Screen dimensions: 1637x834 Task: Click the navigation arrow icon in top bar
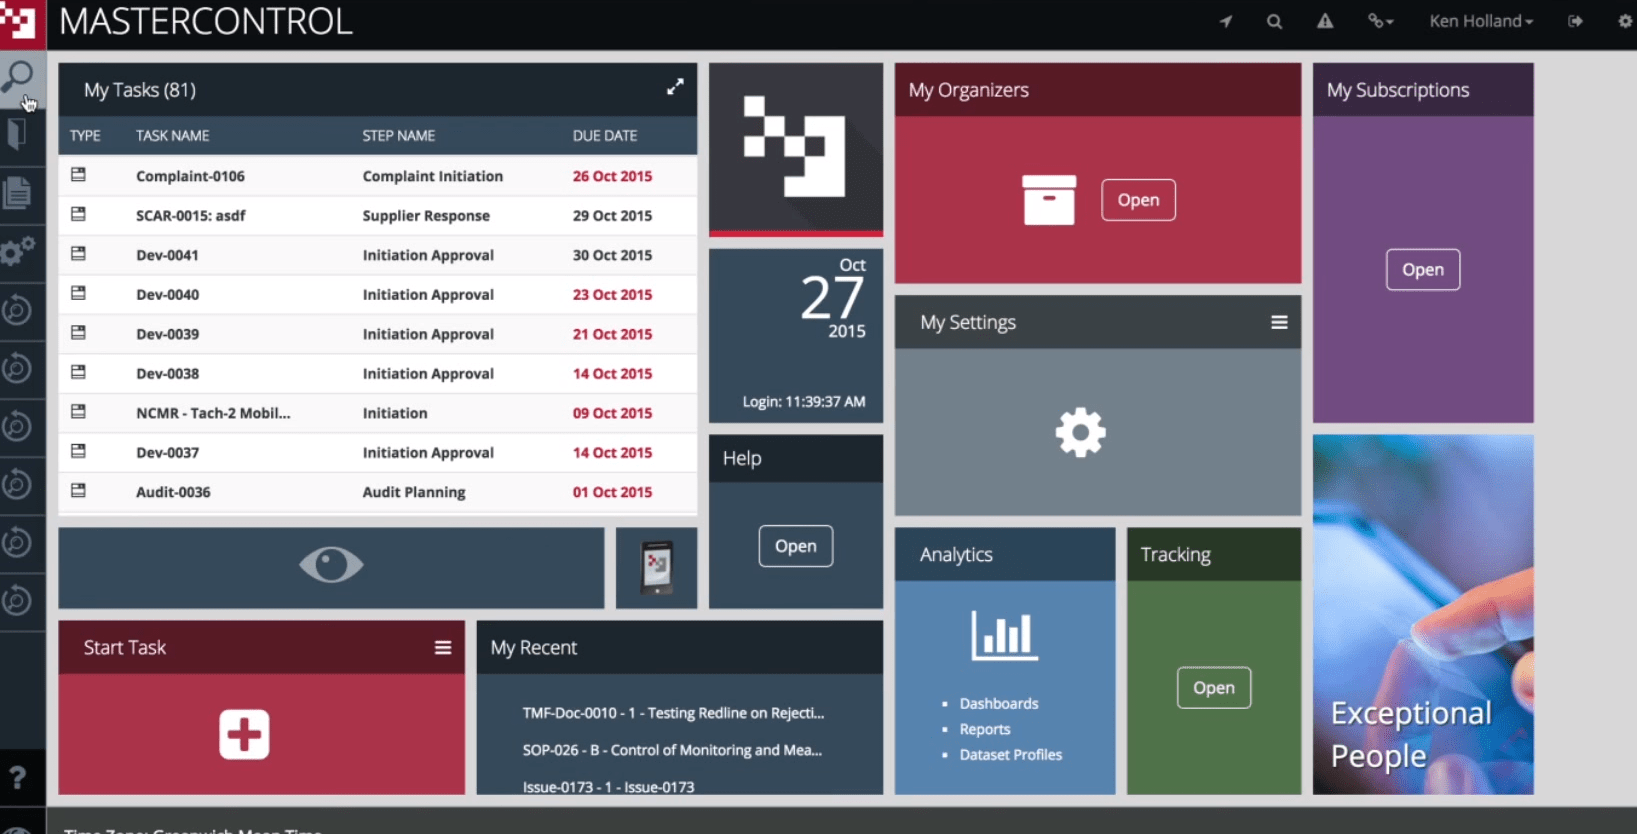[x=1225, y=21]
